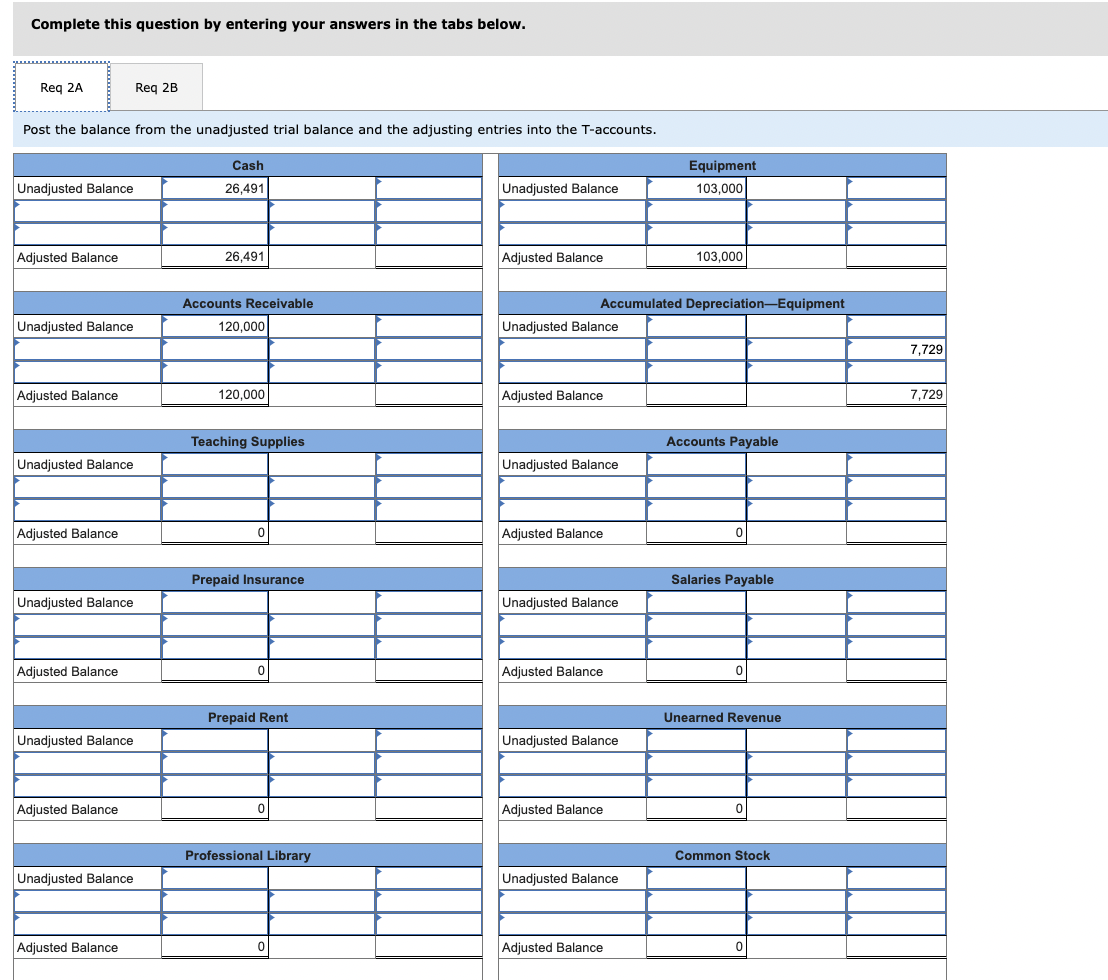Open second entry label dropdown under Accounts Receivable
The image size is (1108, 980).
pyautogui.click(x=88, y=372)
